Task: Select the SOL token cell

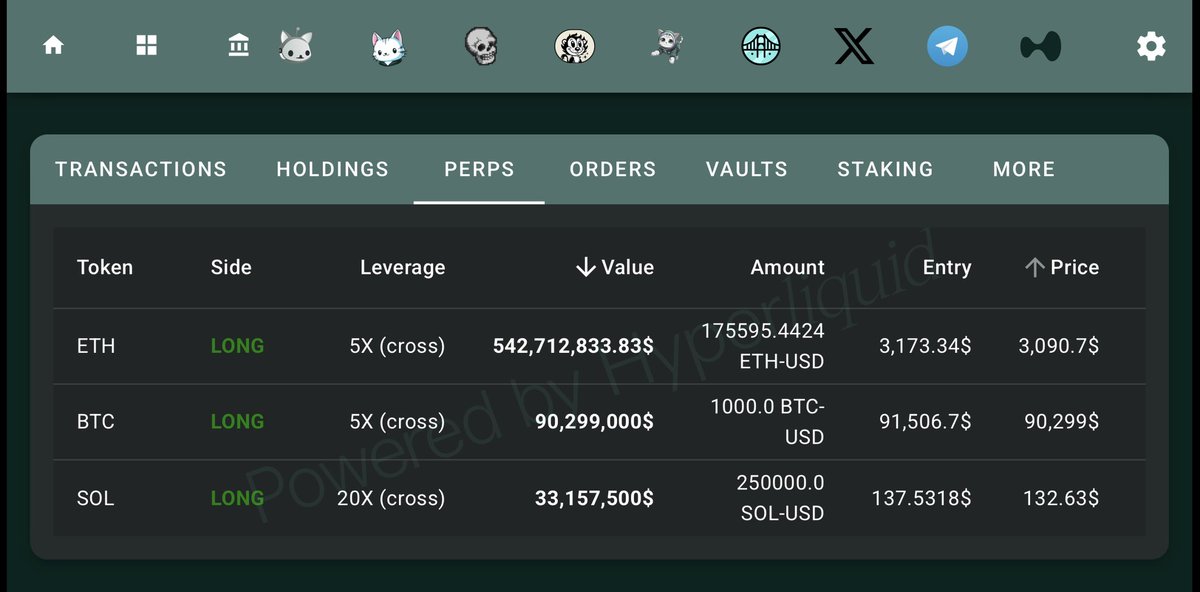Action: click(x=95, y=498)
